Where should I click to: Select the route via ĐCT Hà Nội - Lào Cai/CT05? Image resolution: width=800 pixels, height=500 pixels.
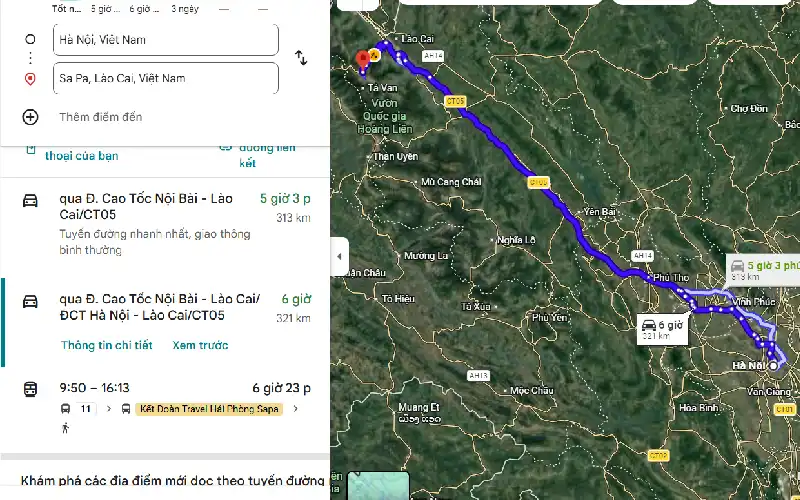point(165,321)
